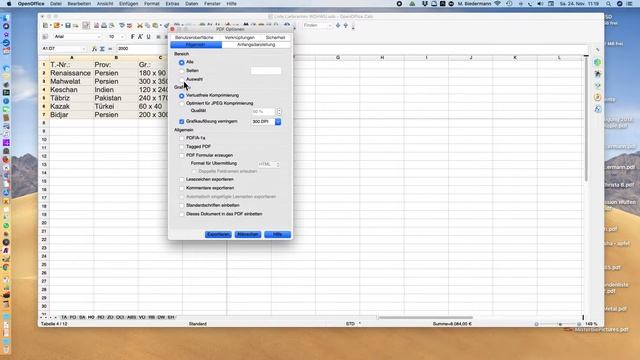Screen dimensions: 640x360
Task: Click the Exportieren button
Action: pos(218,234)
